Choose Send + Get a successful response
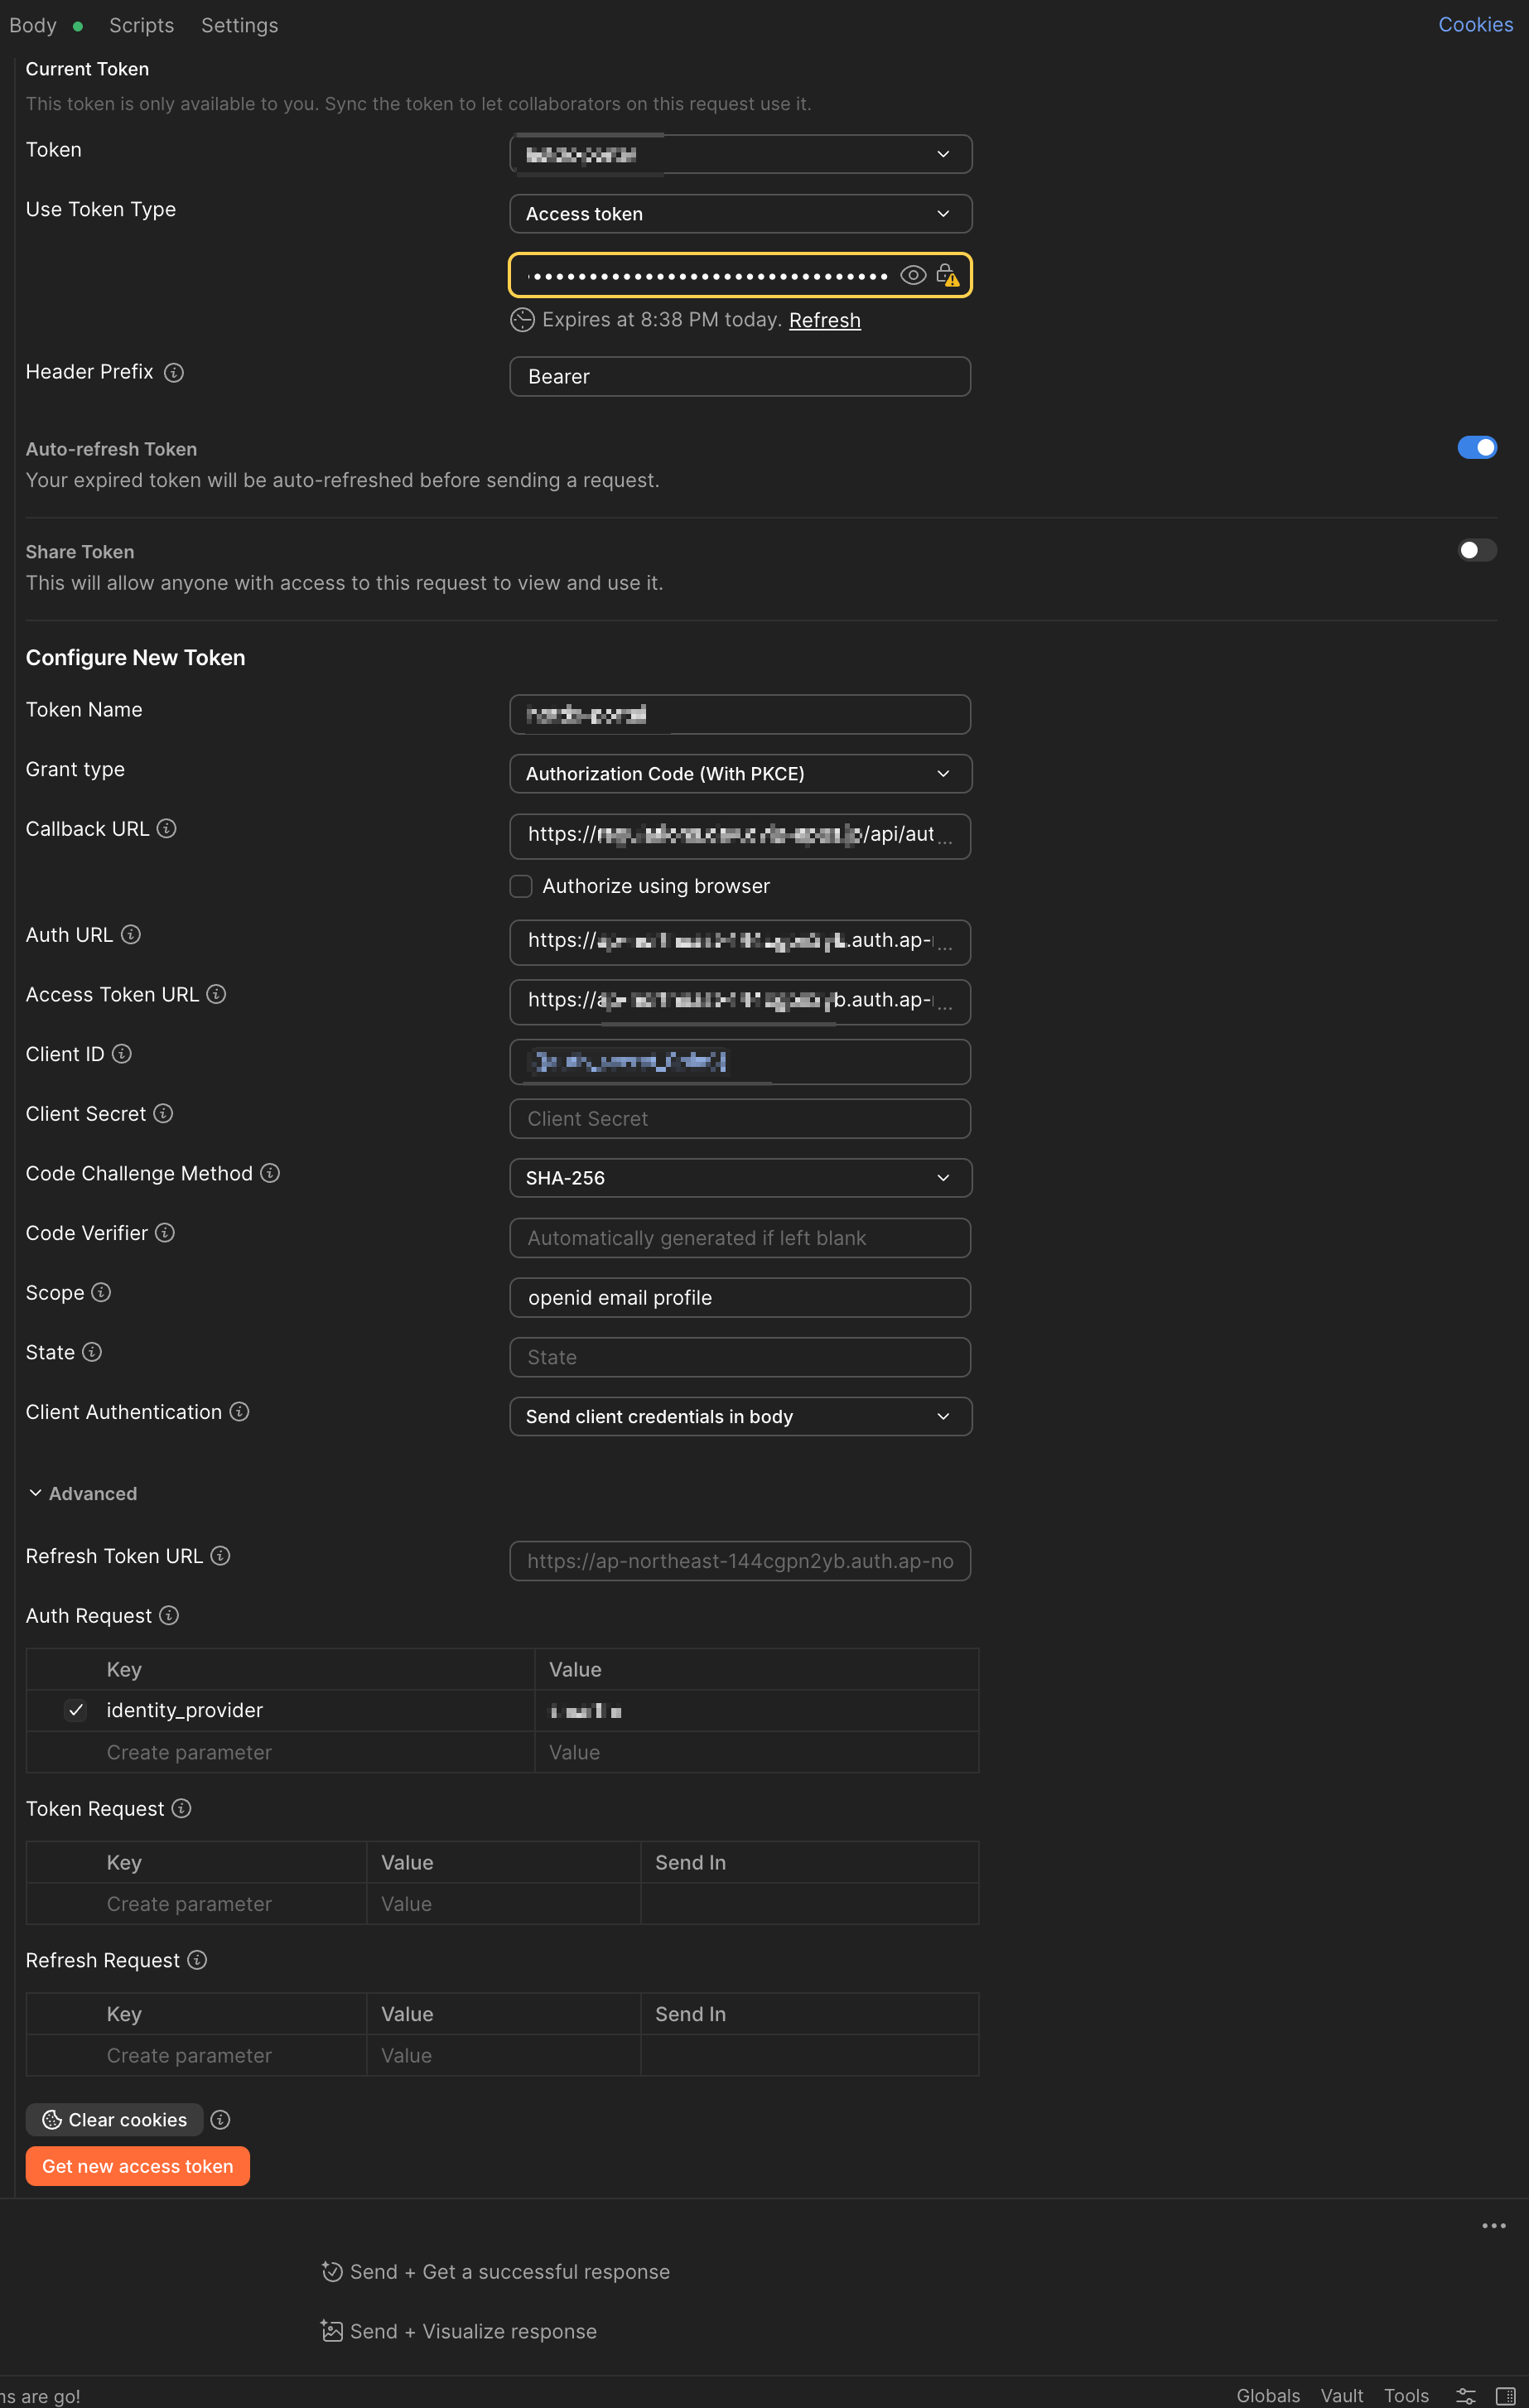 pos(510,2271)
